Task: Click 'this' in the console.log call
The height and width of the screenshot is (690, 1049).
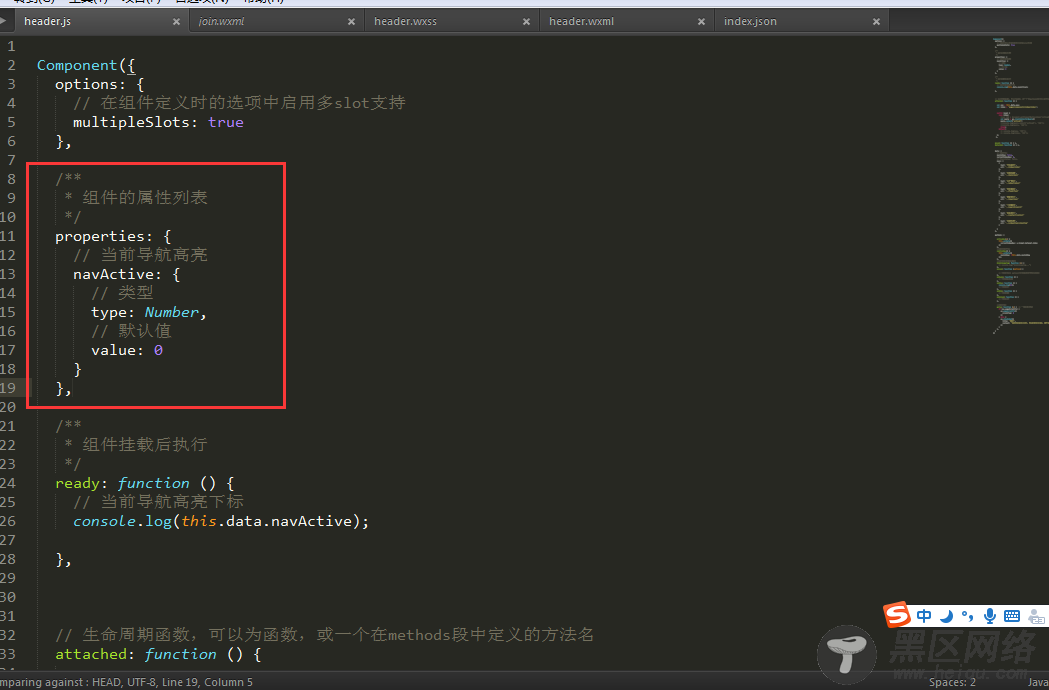Action: click(x=199, y=521)
